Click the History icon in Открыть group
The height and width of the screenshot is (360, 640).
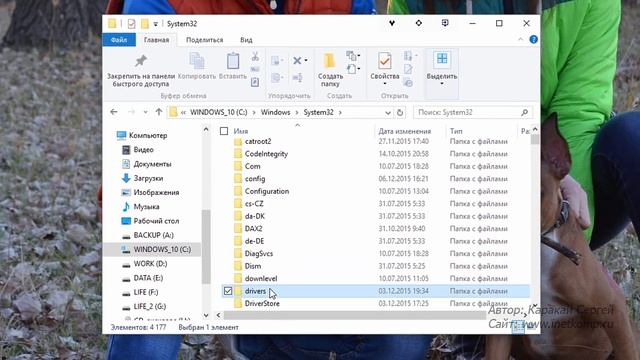pyautogui.click(x=408, y=82)
